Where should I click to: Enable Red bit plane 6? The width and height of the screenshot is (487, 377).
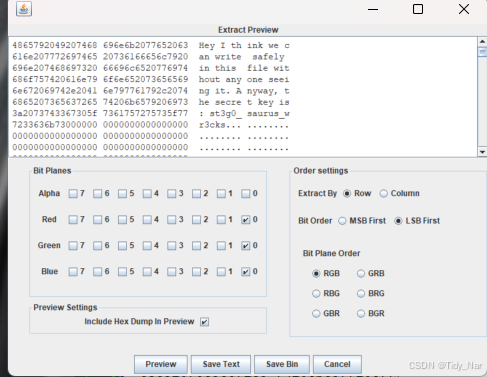[x=97, y=220]
